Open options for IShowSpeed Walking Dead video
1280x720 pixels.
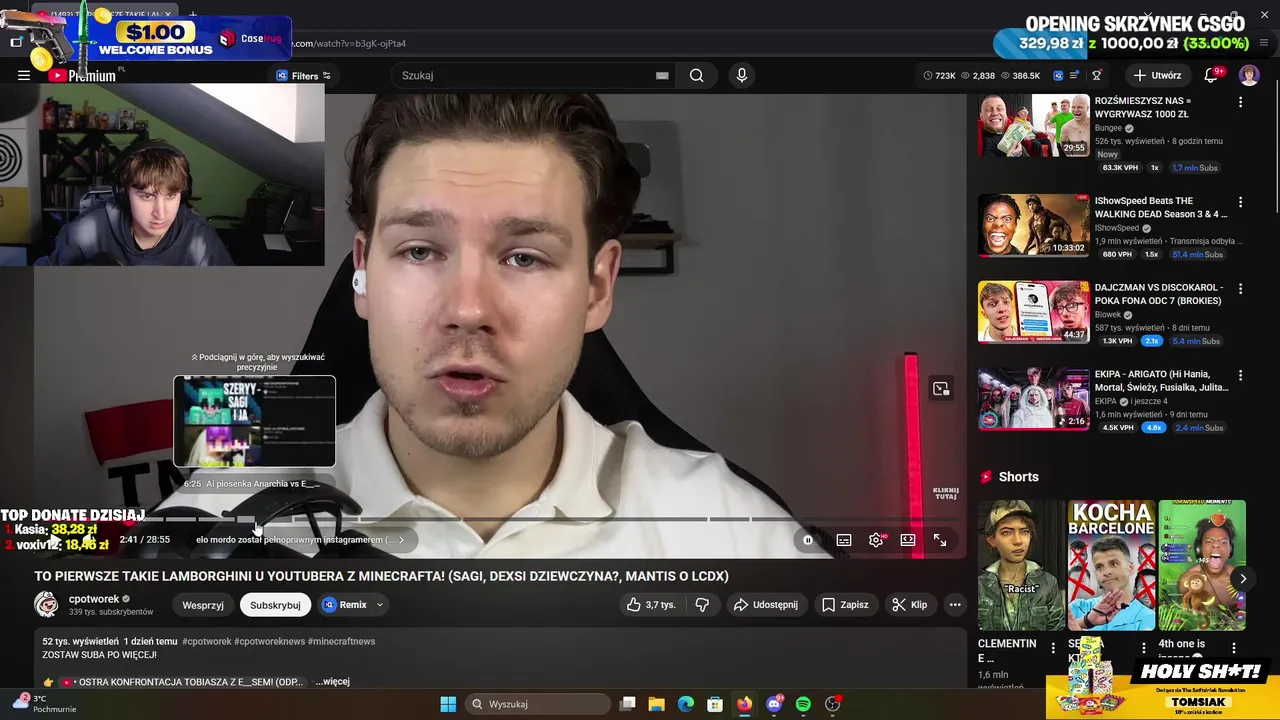click(x=1241, y=202)
